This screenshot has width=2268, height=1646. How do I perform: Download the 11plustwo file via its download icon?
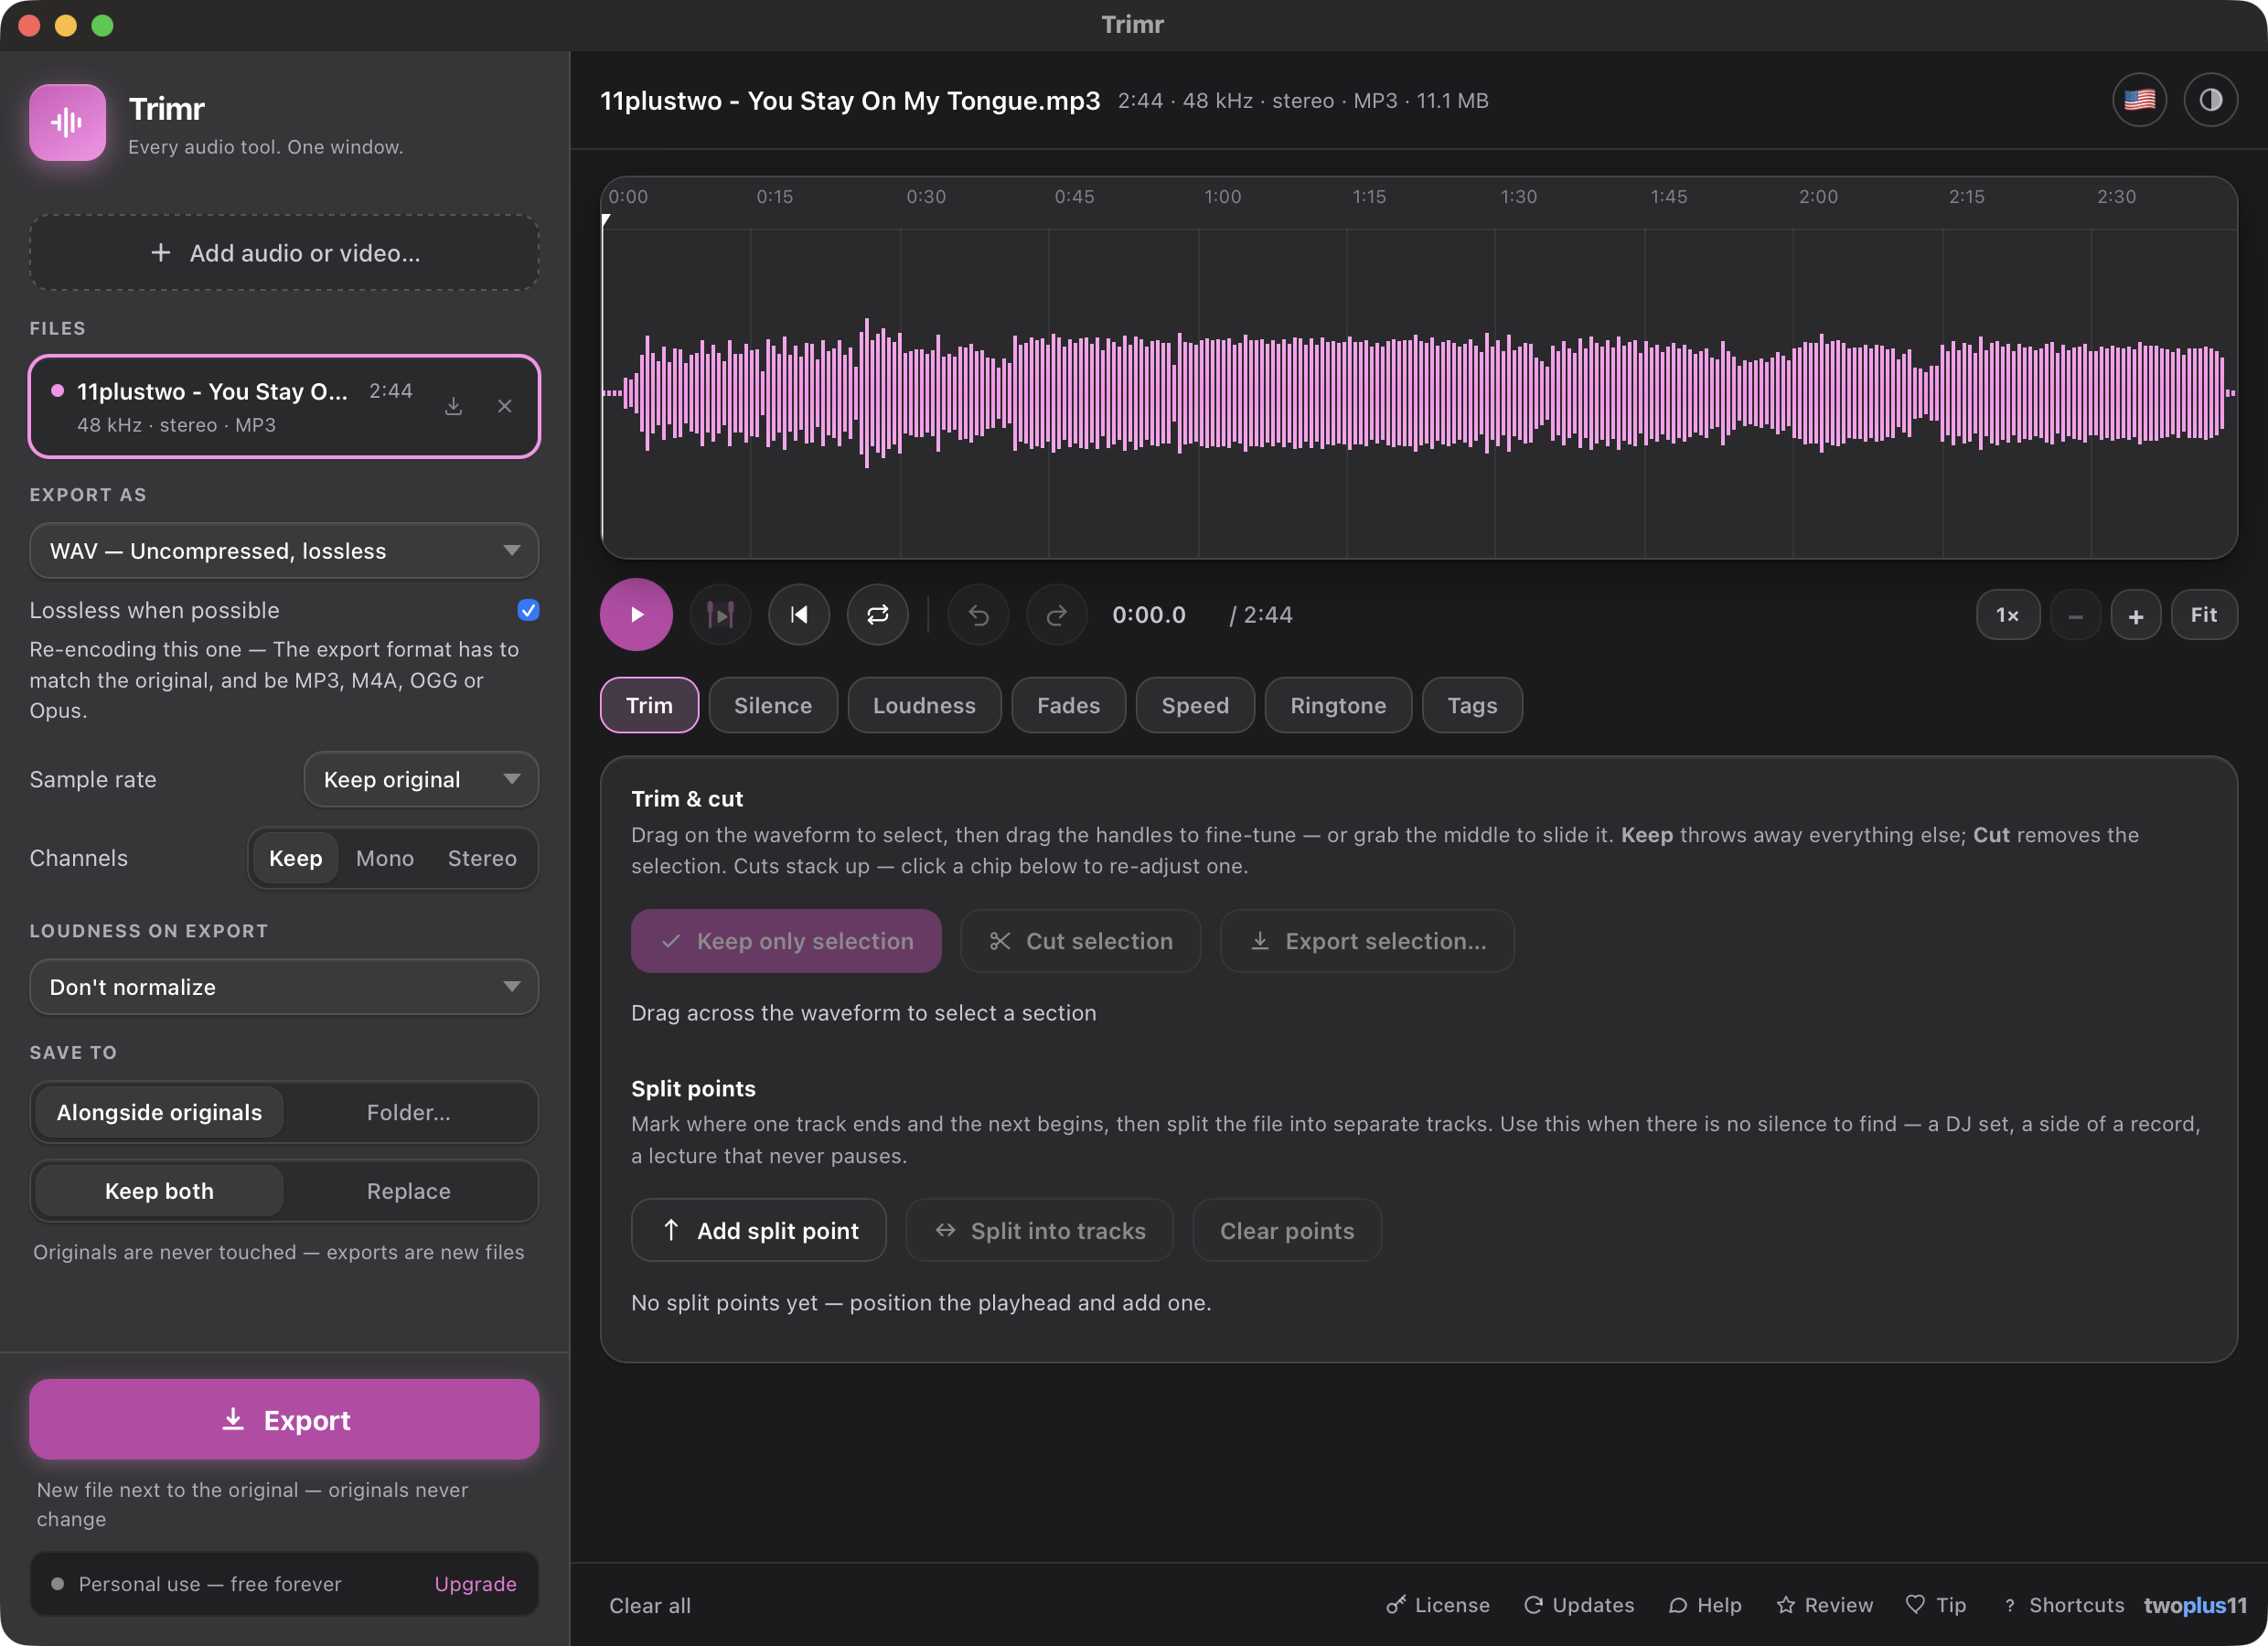point(454,406)
